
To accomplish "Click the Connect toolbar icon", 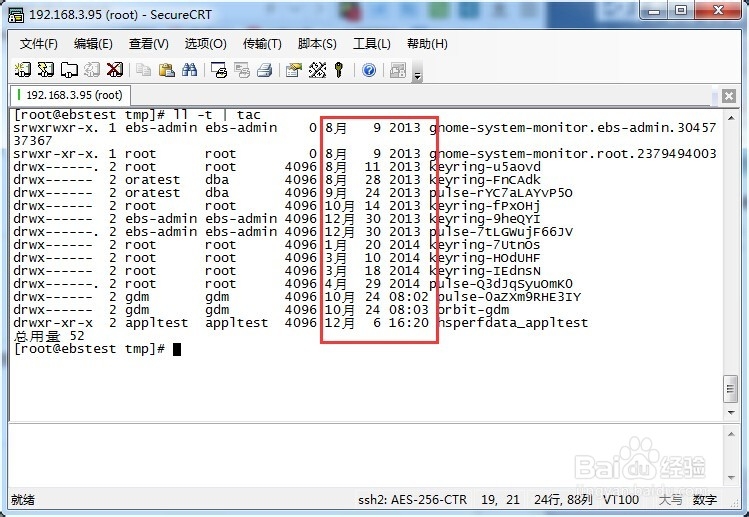I will click(x=22, y=70).
